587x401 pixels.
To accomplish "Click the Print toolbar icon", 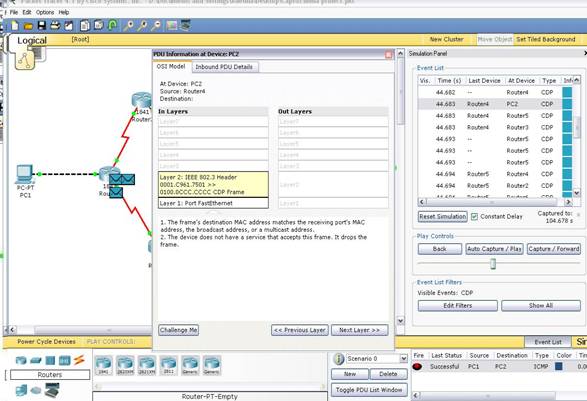I will [x=55, y=25].
